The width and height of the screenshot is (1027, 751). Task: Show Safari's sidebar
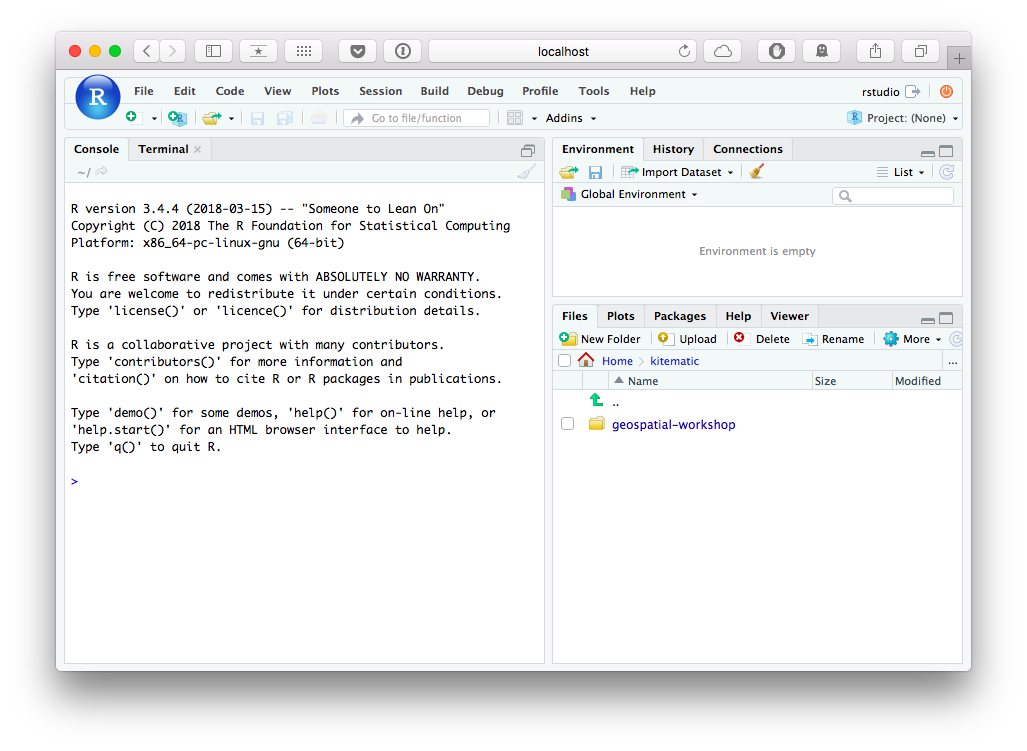tap(214, 51)
